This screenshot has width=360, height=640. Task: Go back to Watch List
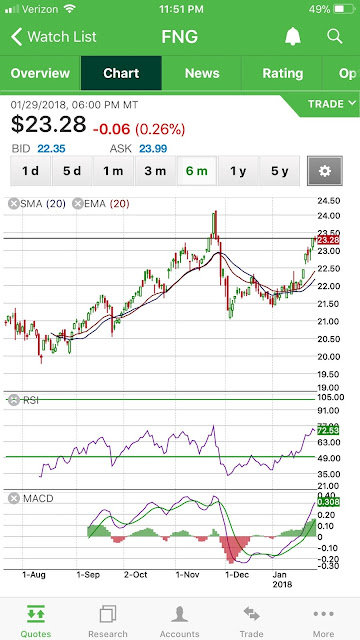(x=53, y=37)
